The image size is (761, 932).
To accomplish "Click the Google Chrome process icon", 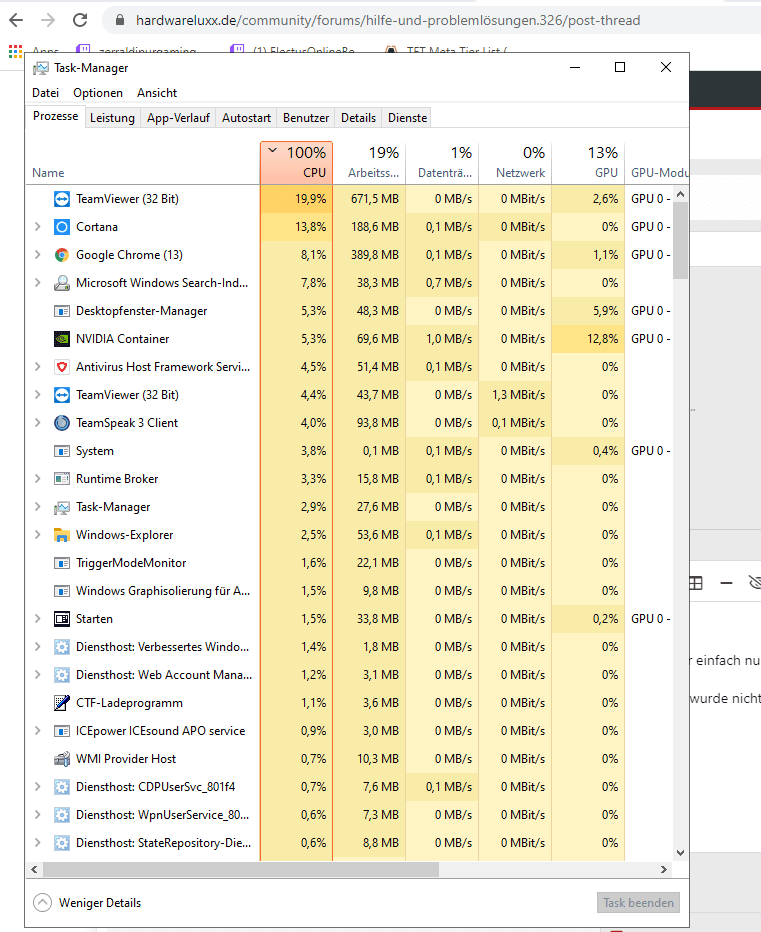I will (x=62, y=255).
